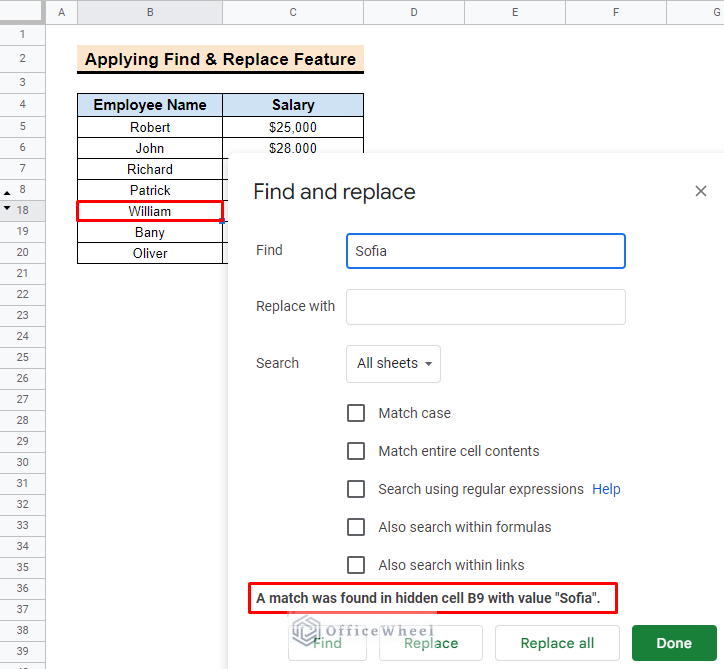Click the Replace all button
Image resolution: width=724 pixels, height=669 pixels.
pyautogui.click(x=557, y=643)
